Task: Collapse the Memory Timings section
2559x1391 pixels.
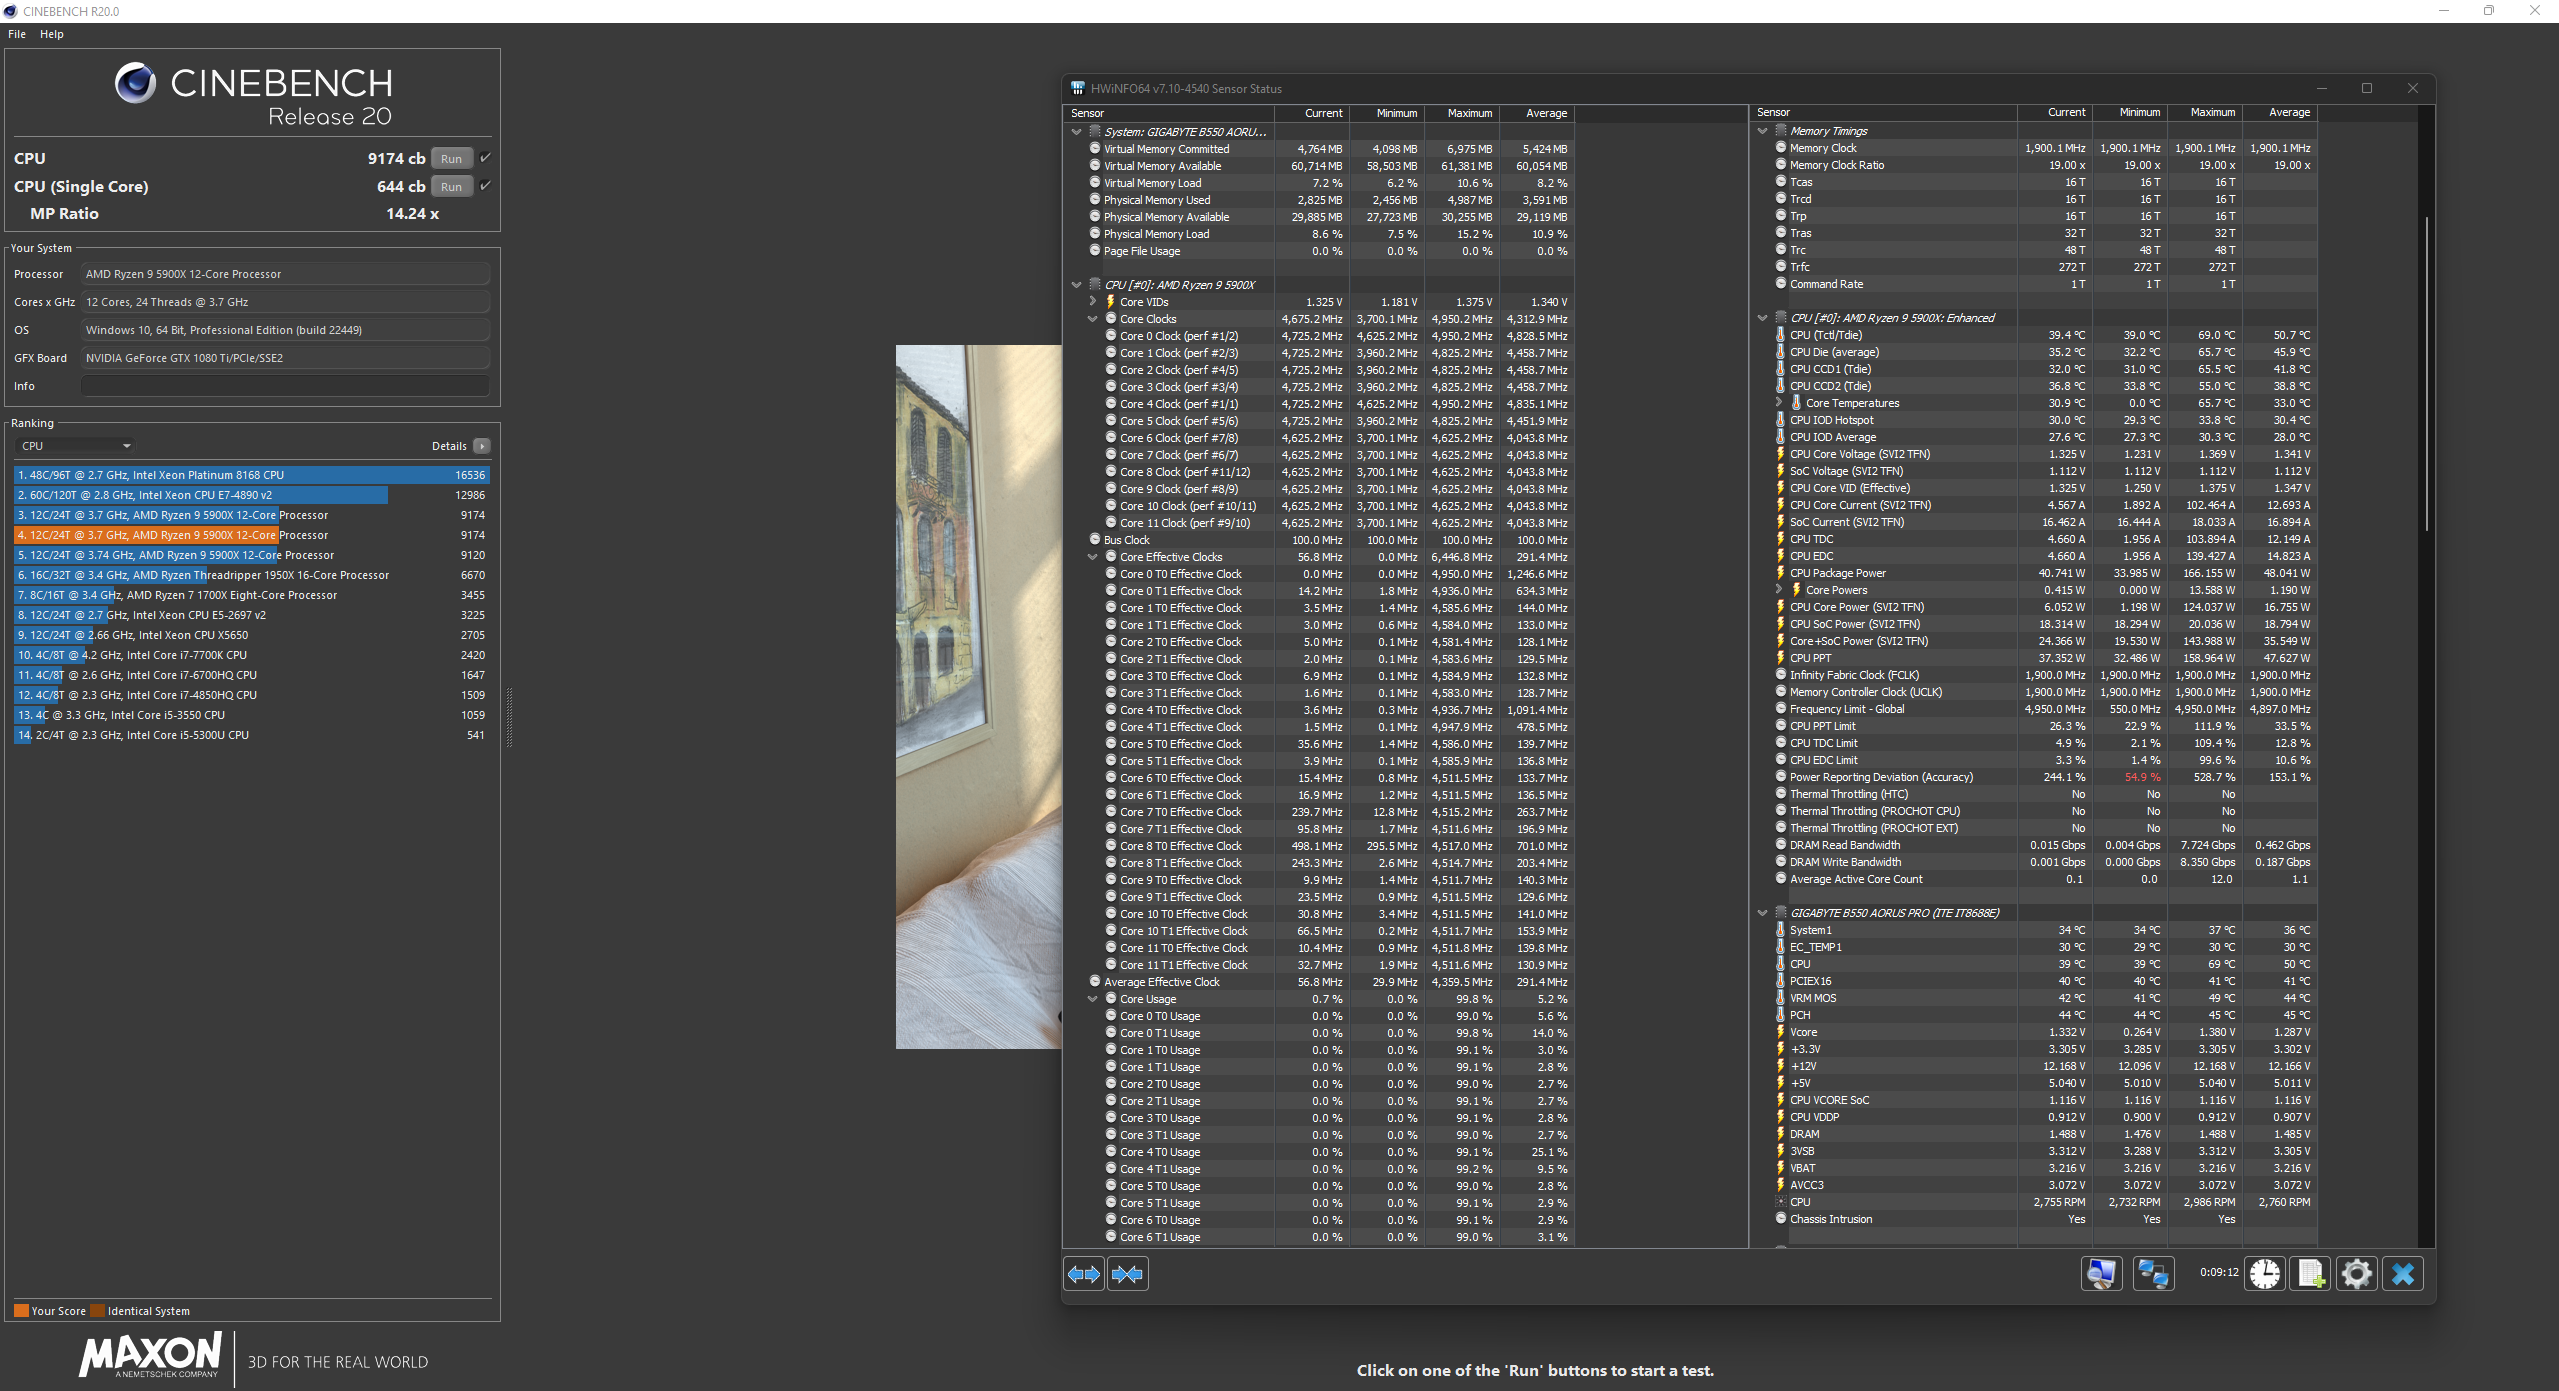Action: click(1763, 131)
